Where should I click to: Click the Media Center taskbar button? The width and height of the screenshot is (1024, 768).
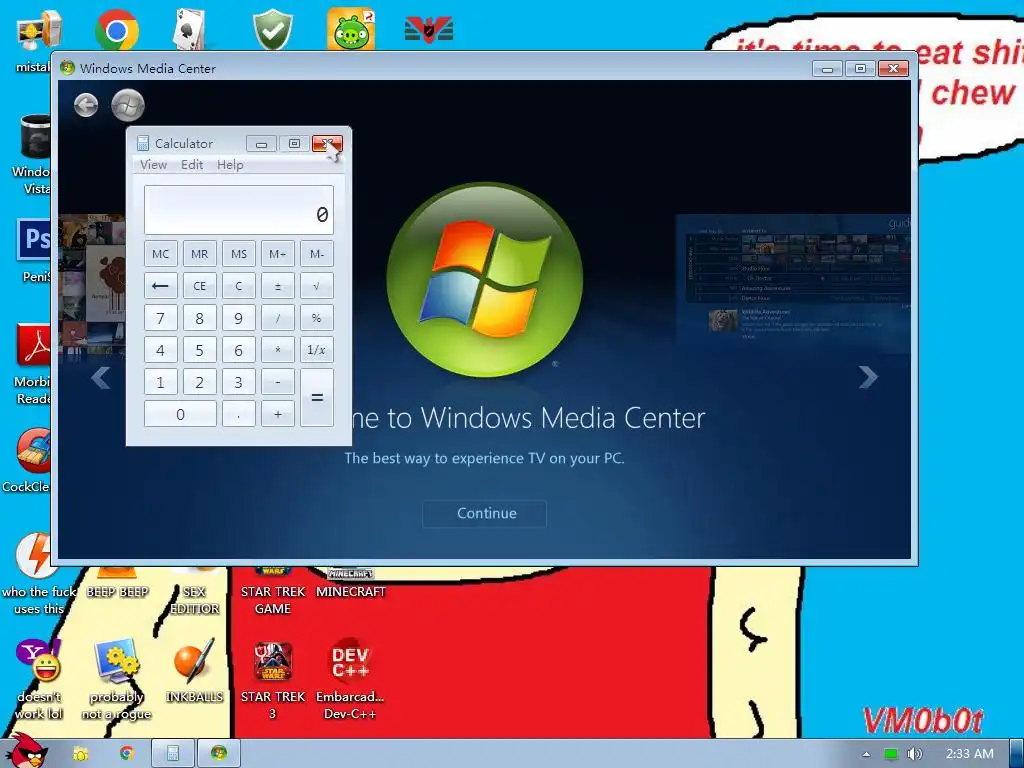219,754
